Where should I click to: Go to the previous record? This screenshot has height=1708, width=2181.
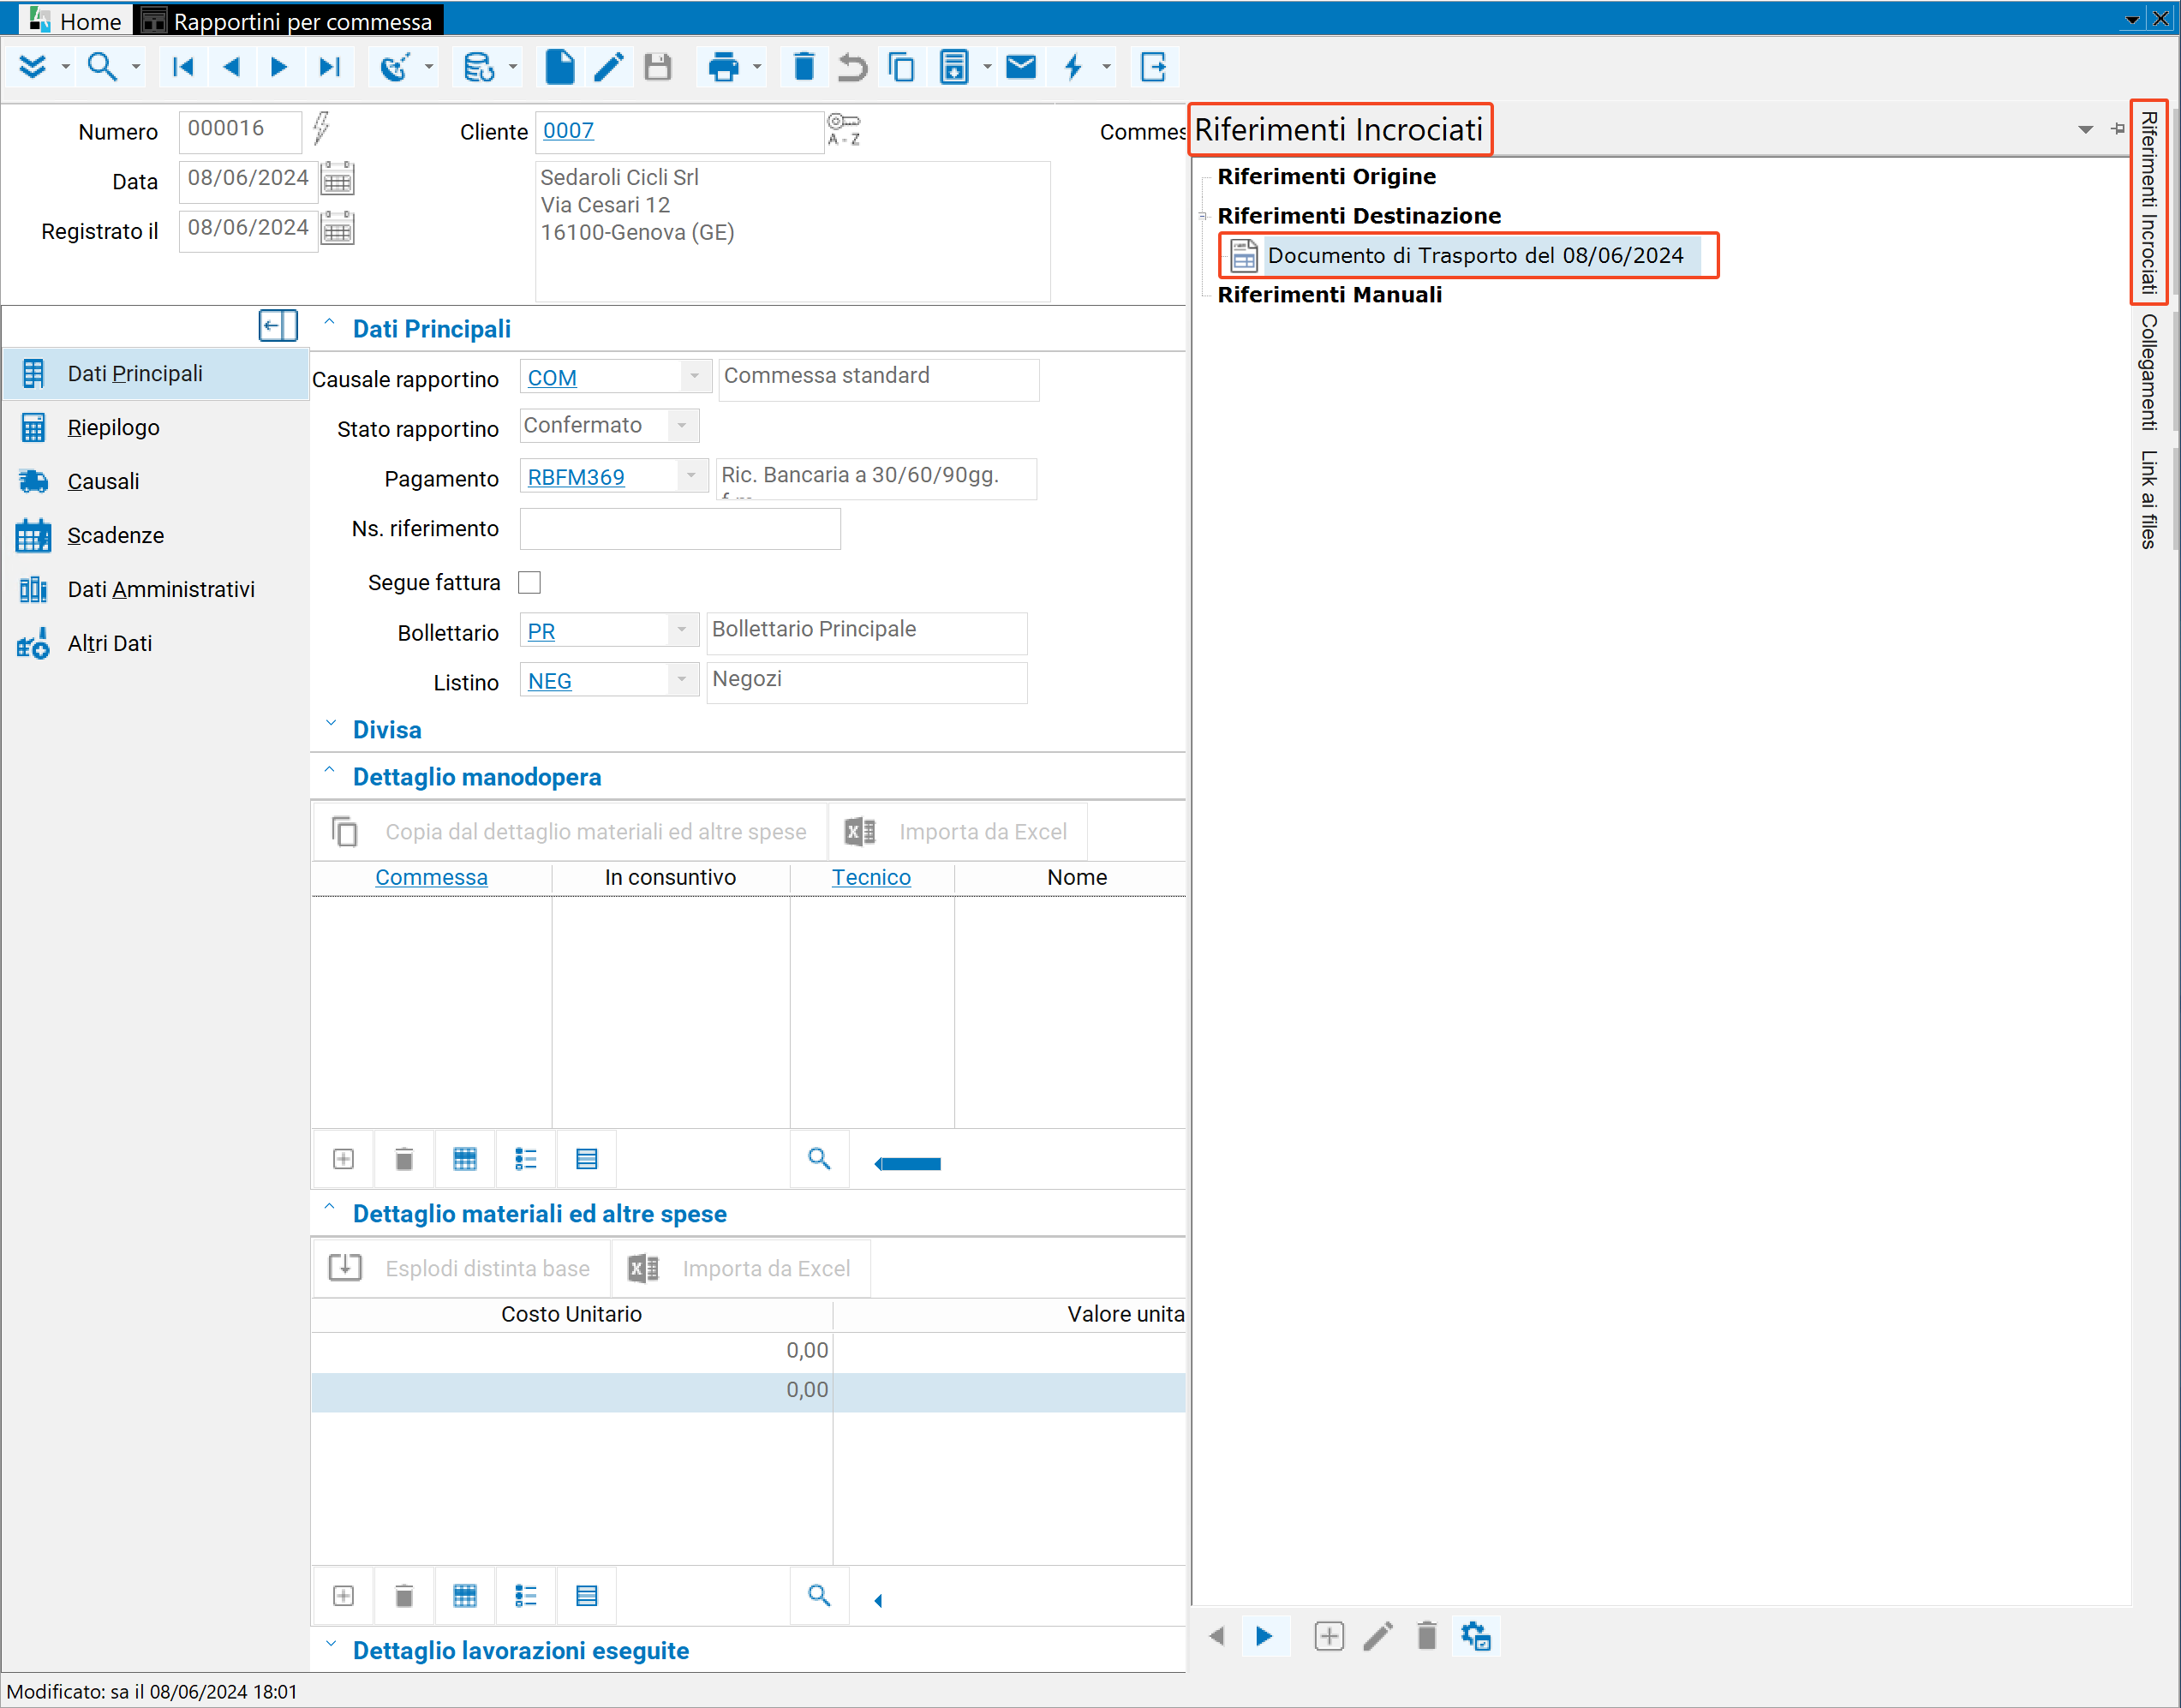click(x=231, y=67)
